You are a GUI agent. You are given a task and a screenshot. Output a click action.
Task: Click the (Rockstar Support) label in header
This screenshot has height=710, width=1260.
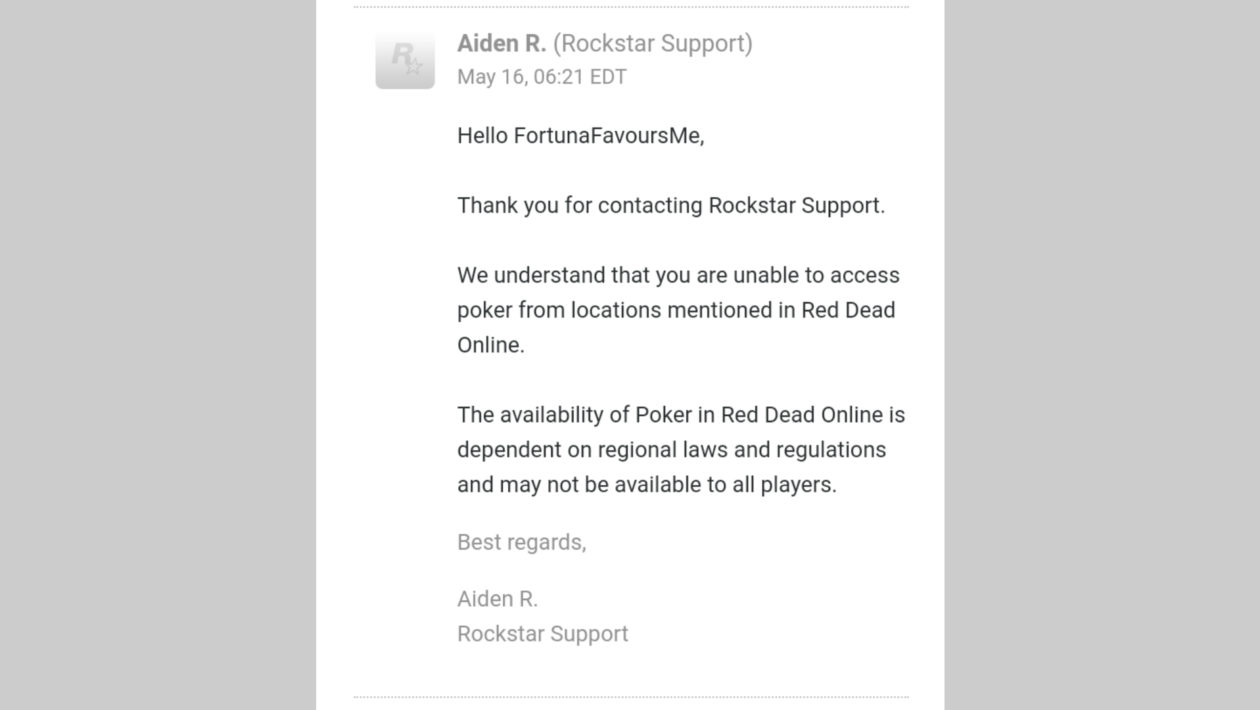click(x=653, y=44)
